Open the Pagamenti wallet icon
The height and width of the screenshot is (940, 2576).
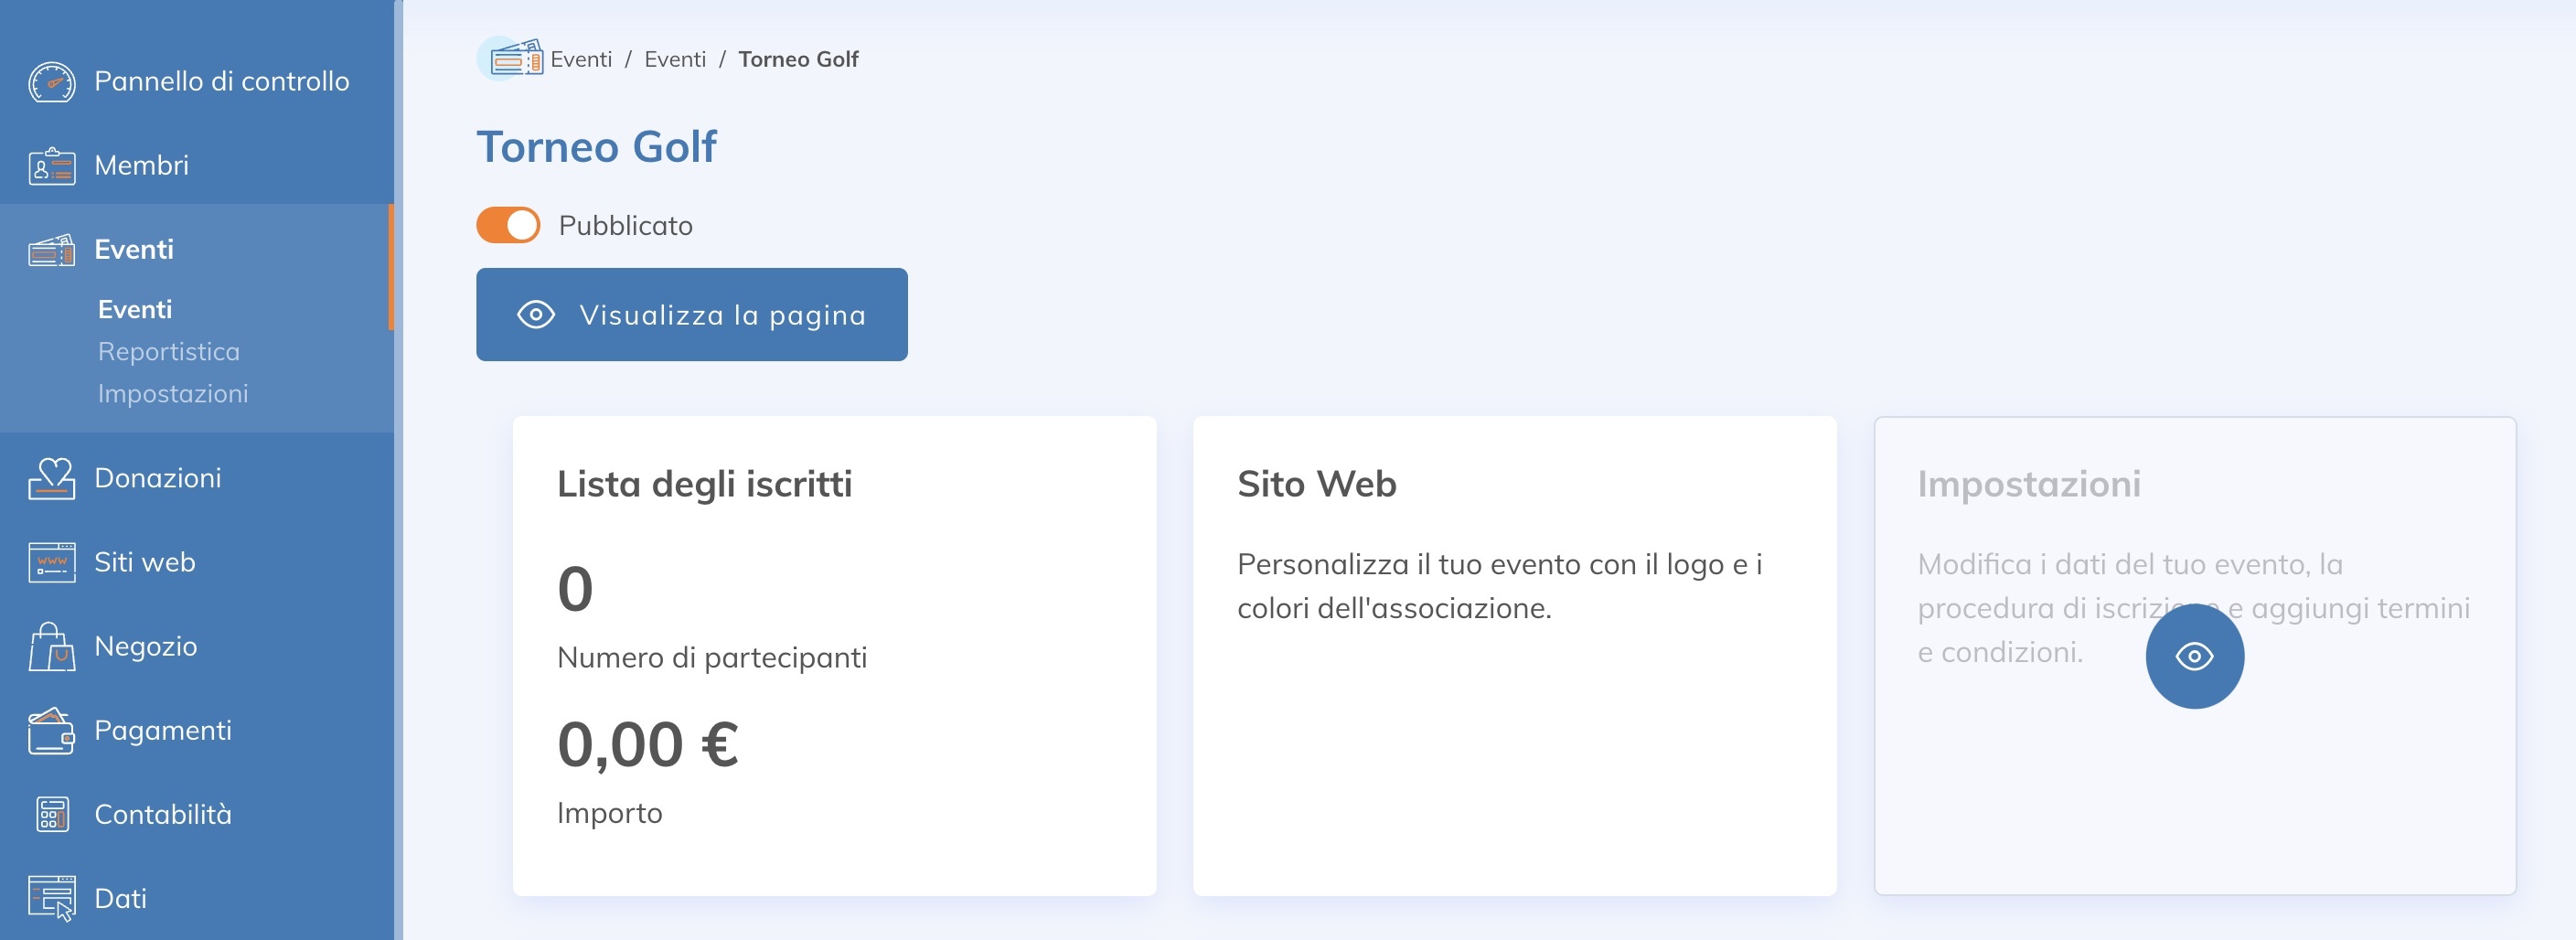pos(52,730)
